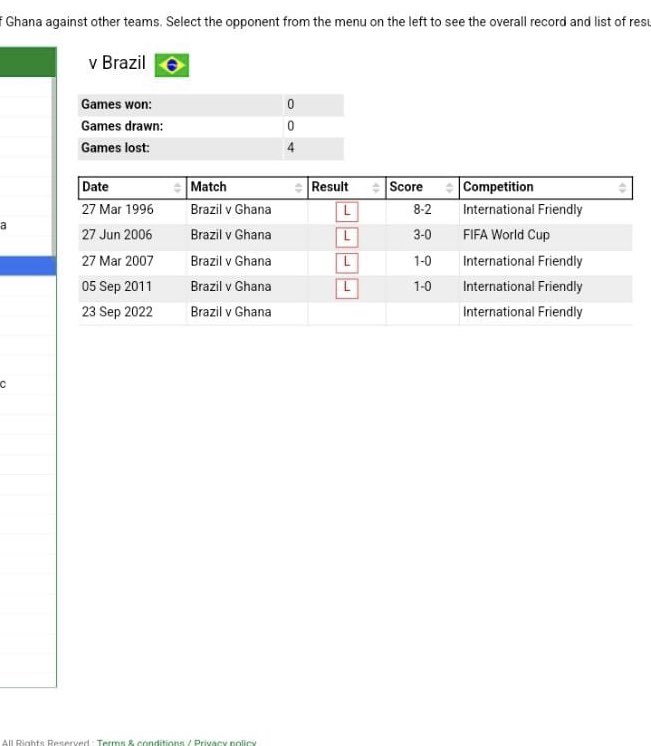Click 'Brazil v Ghana' in the 27 Mar 1996 row
Viewport: 651px width, 746px height.
231,210
